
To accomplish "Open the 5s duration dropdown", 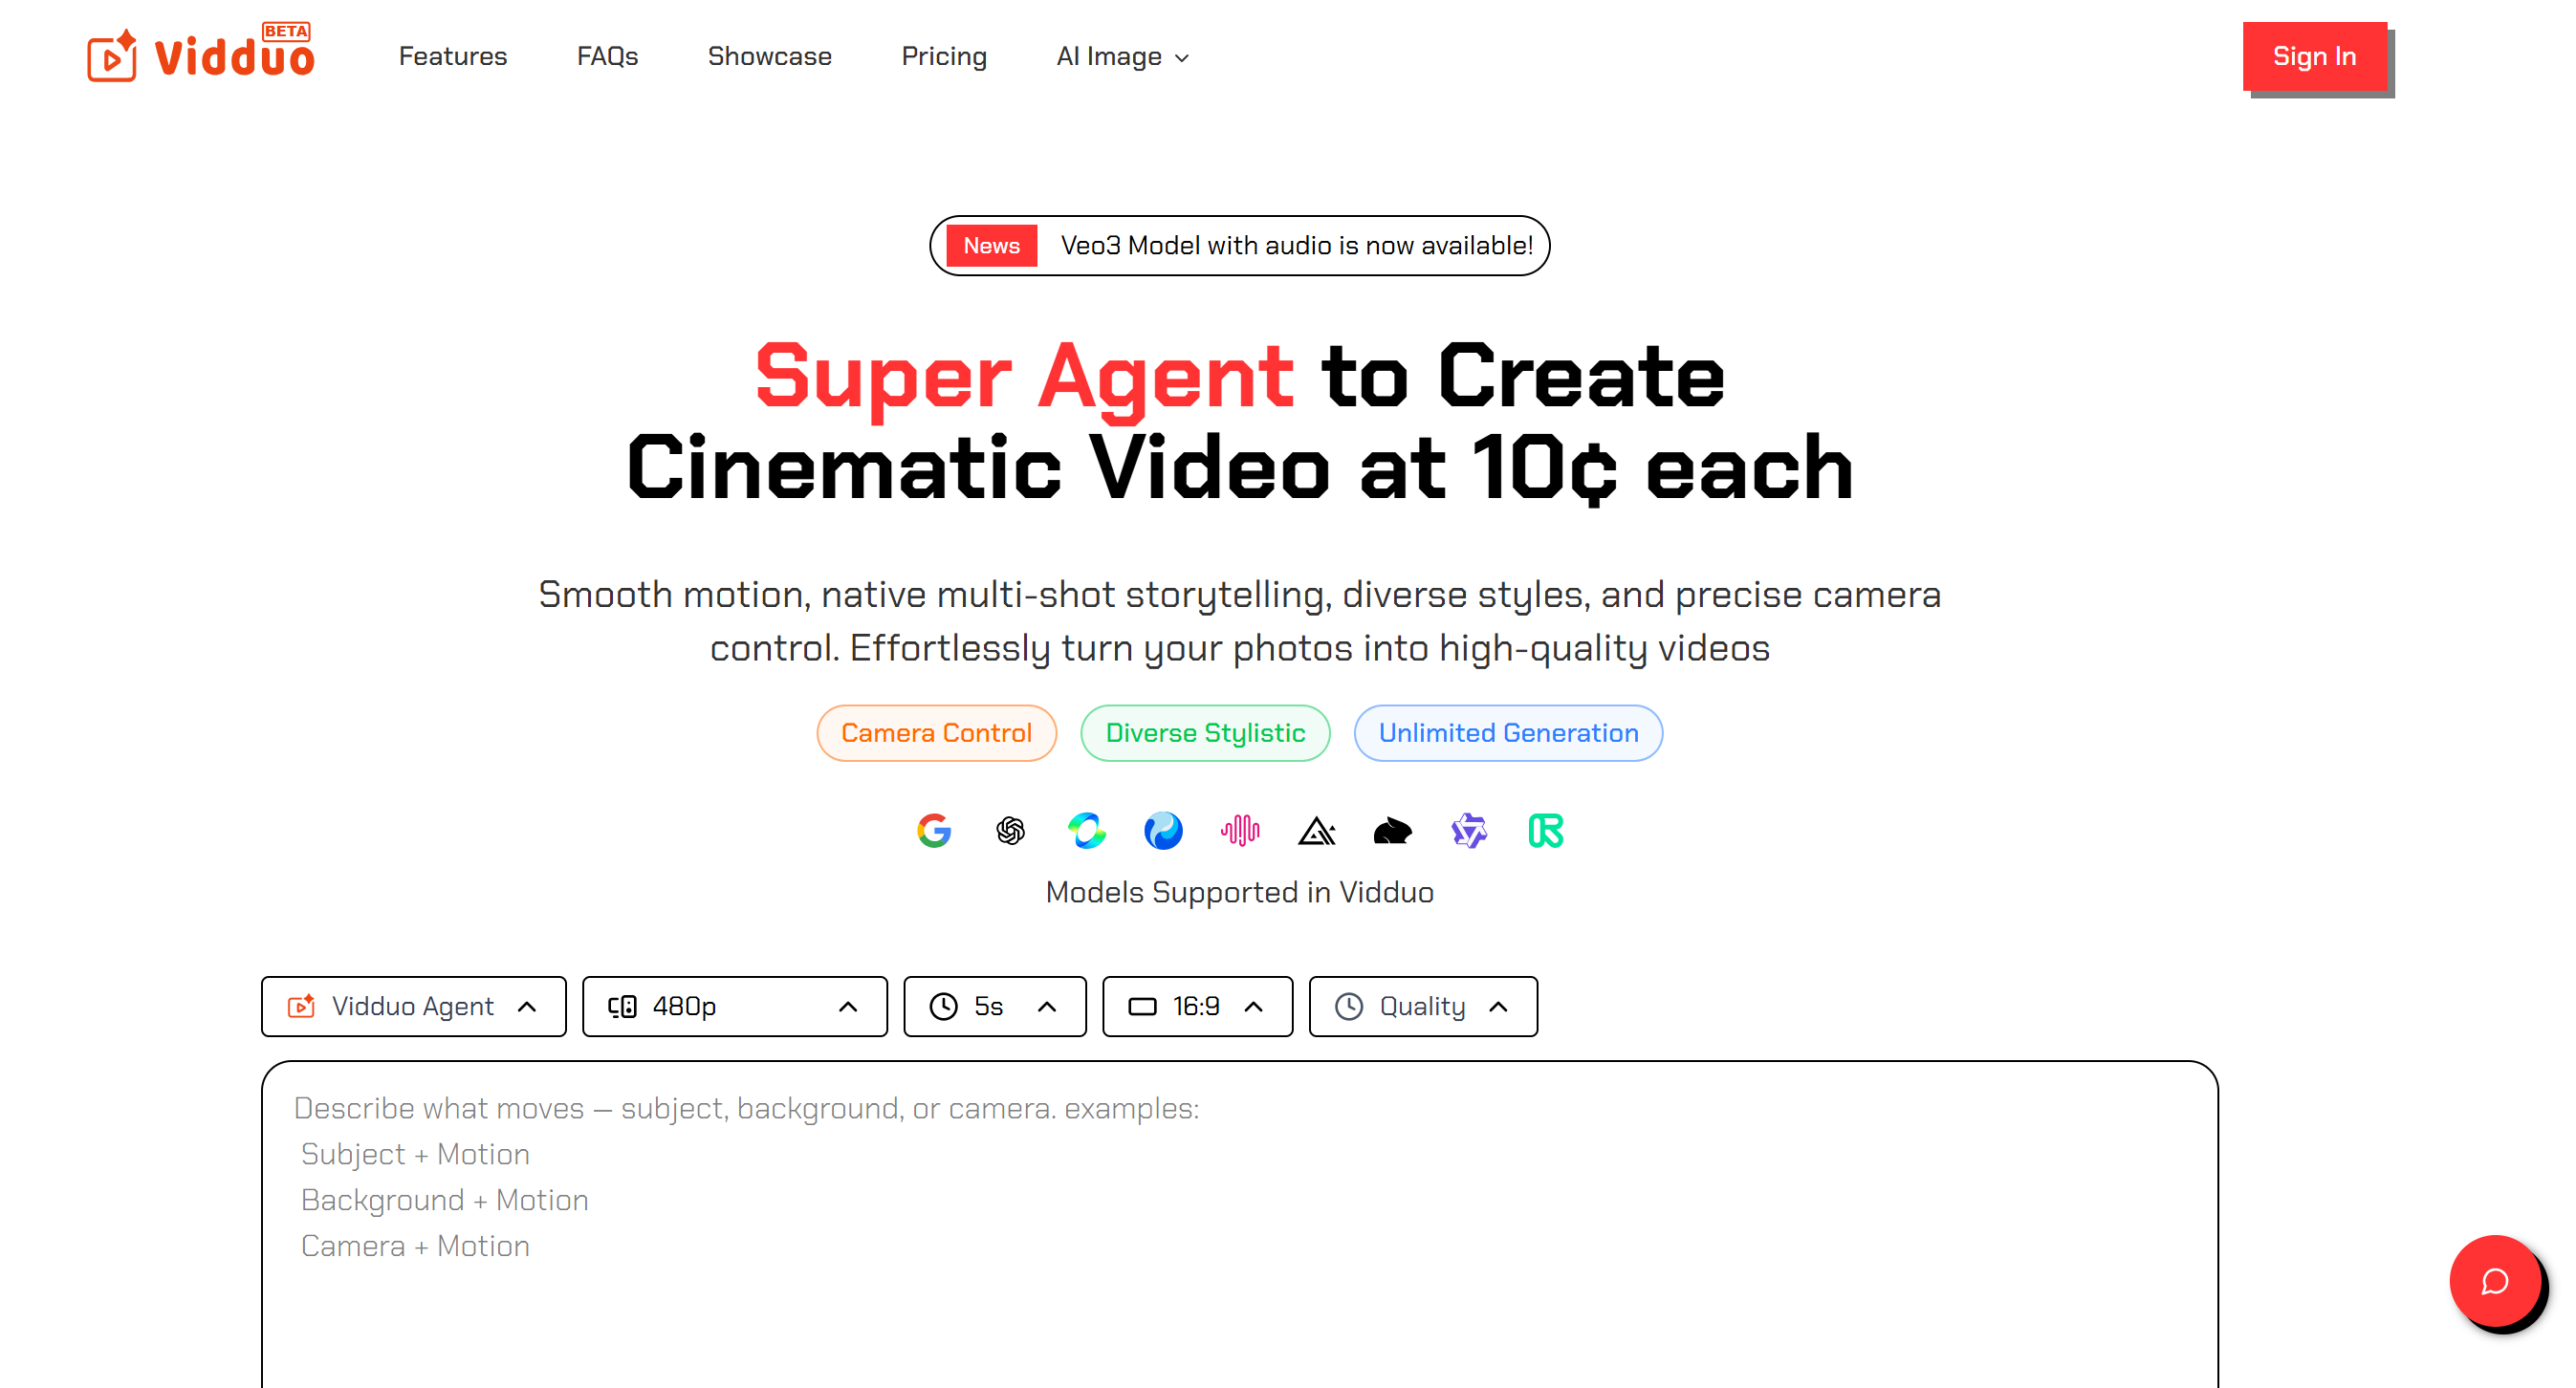I will (995, 1006).
